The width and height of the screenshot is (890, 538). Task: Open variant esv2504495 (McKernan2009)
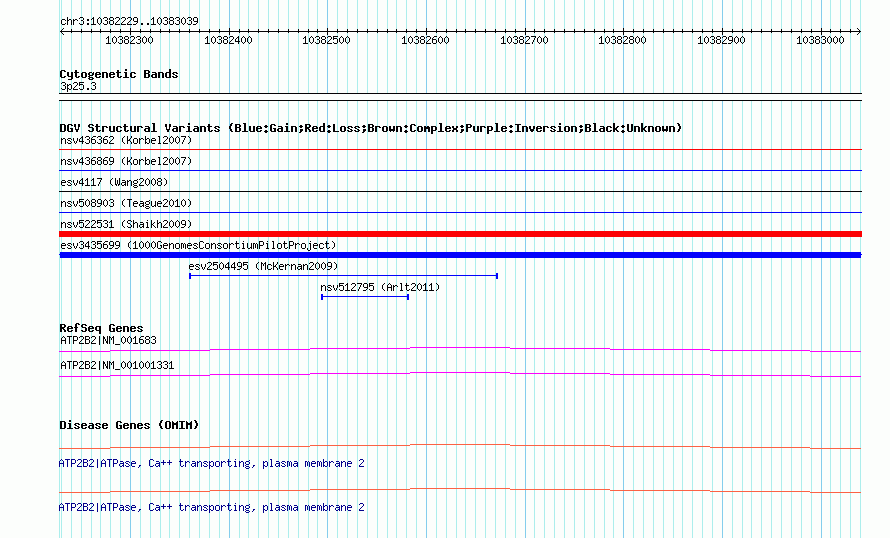[x=263, y=266]
